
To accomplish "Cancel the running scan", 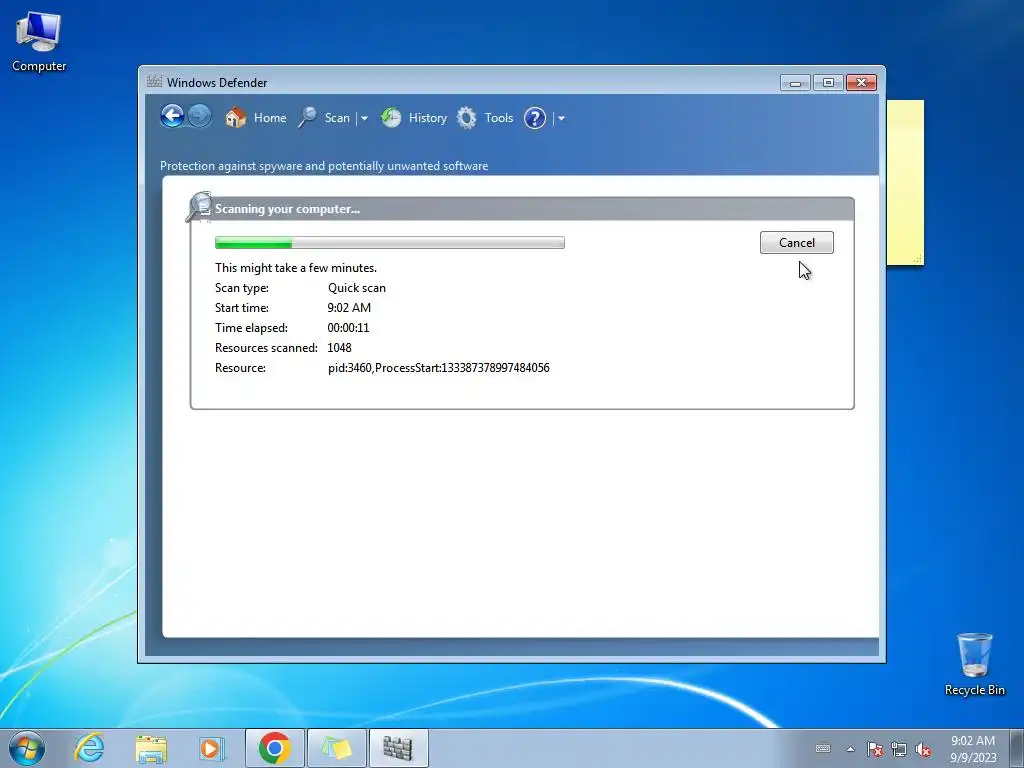I will tap(797, 242).
